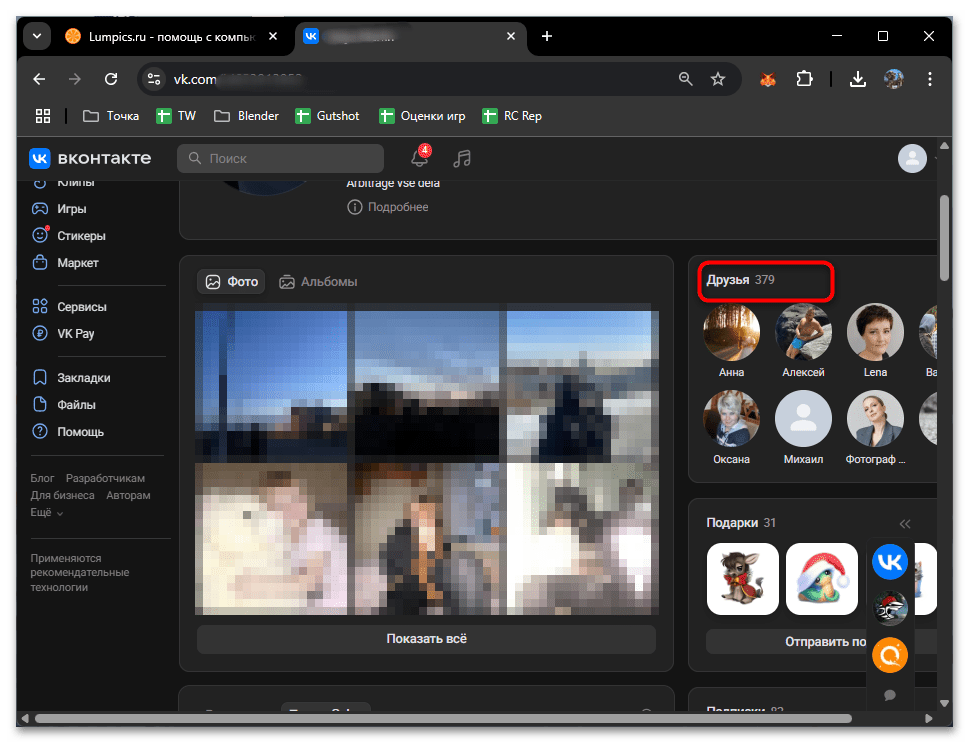This screenshot has width=969, height=743.
Task: Open Закладки in the left menu
Action: click(71, 378)
